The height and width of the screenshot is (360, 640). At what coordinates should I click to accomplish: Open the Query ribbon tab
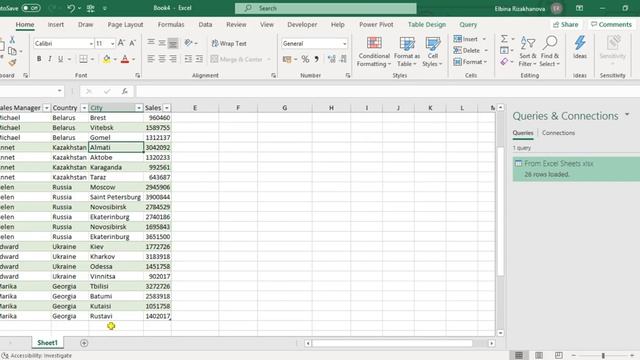(468, 24)
